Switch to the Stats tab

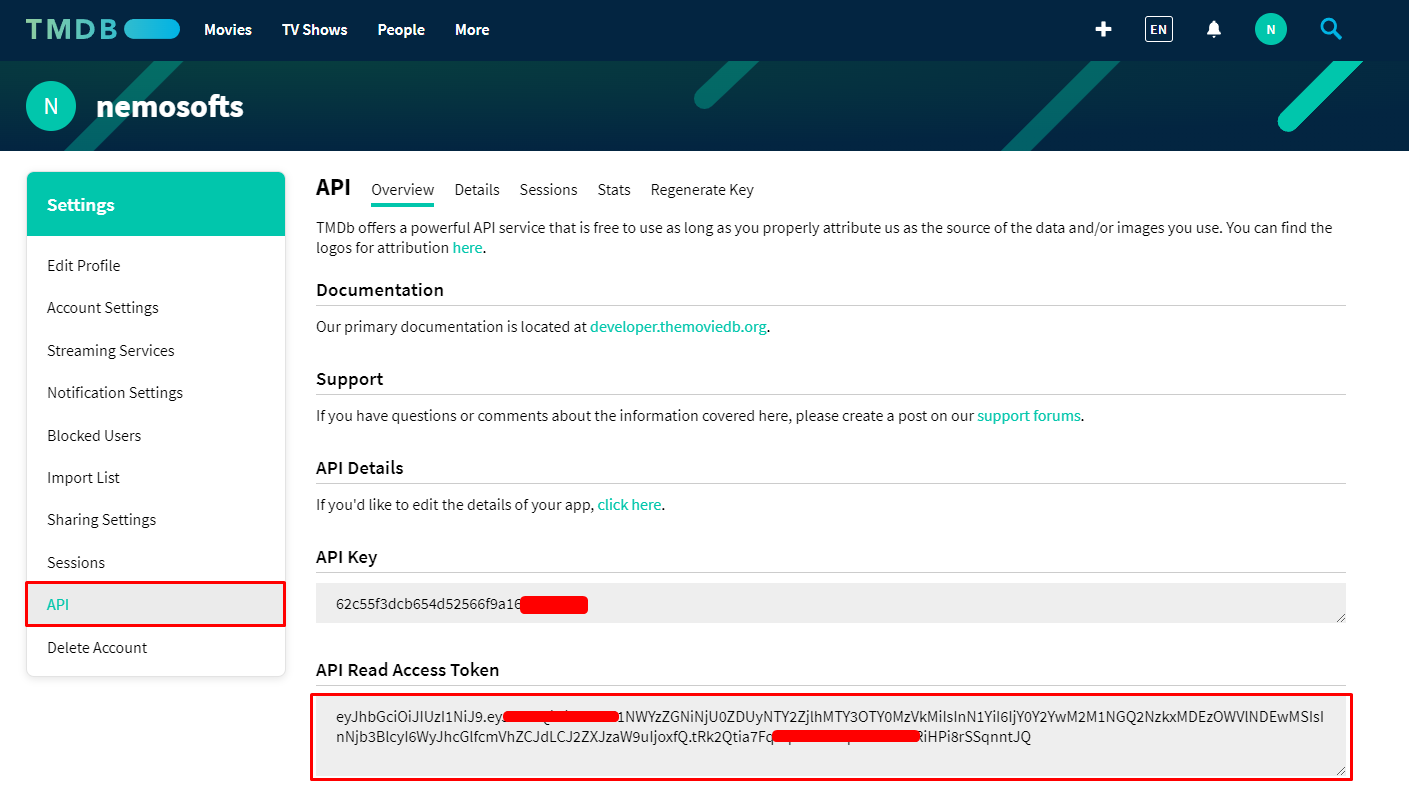pyautogui.click(x=614, y=190)
